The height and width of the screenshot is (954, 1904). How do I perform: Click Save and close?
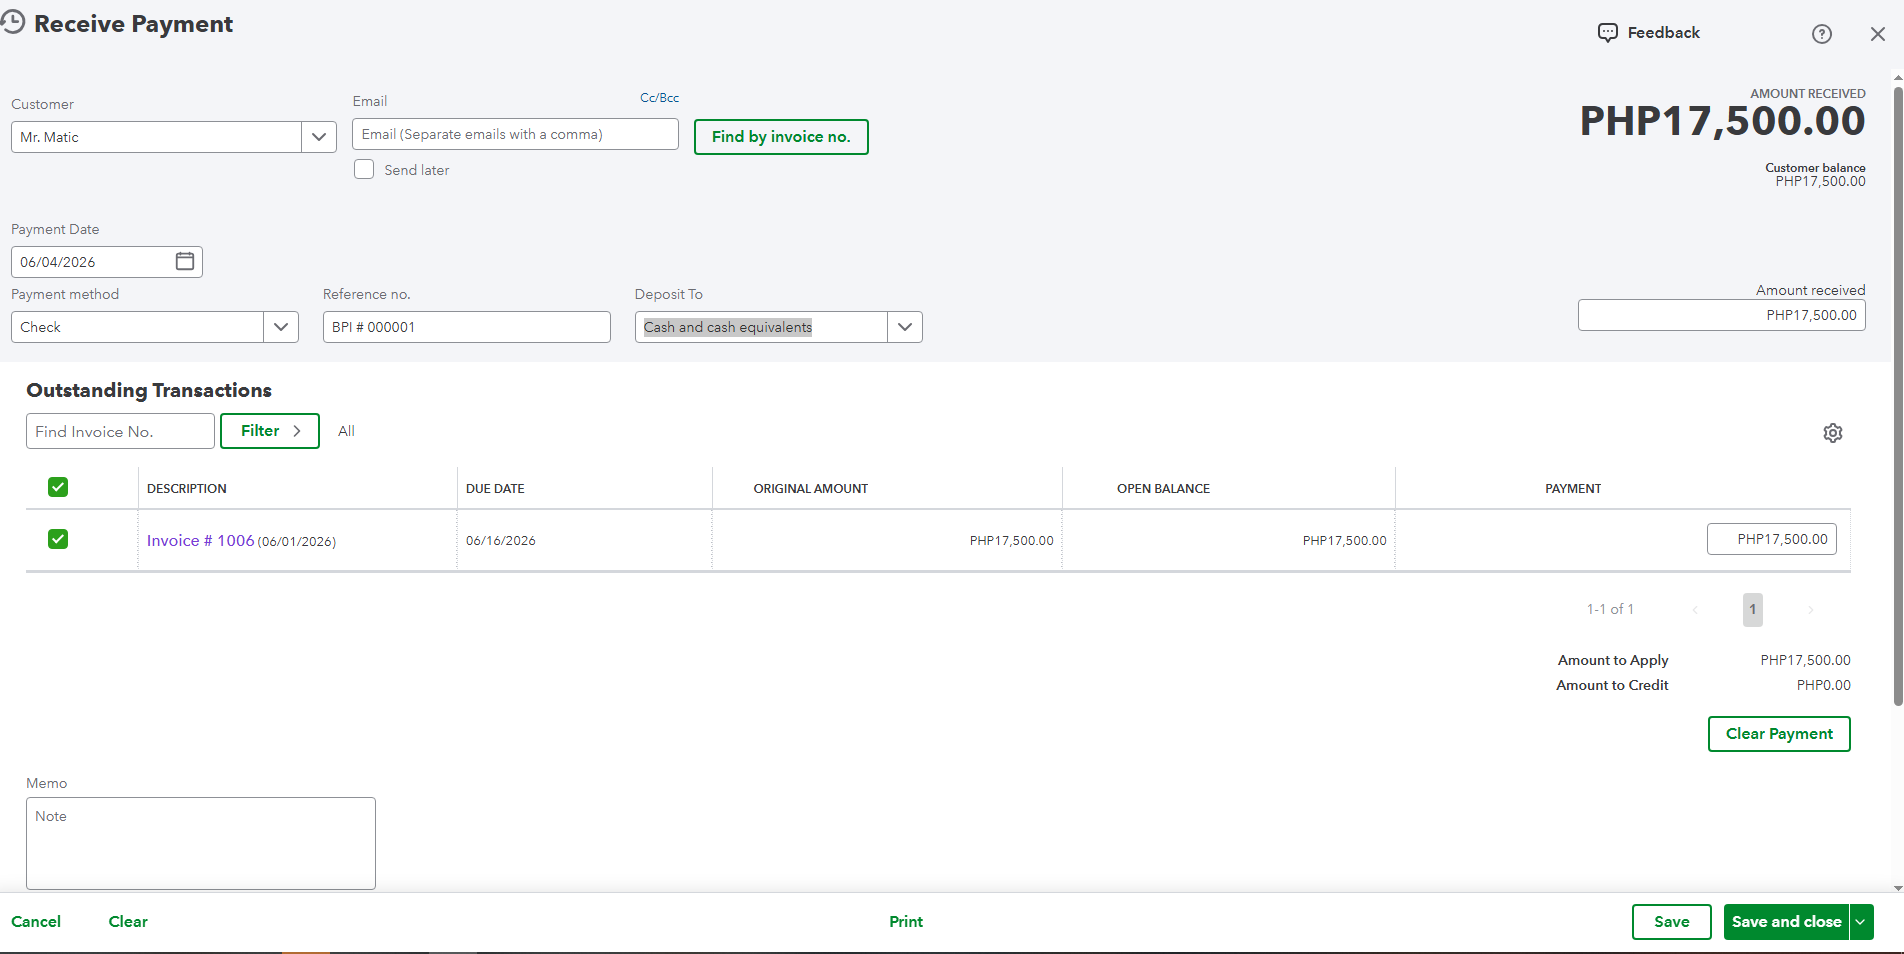pyautogui.click(x=1786, y=922)
